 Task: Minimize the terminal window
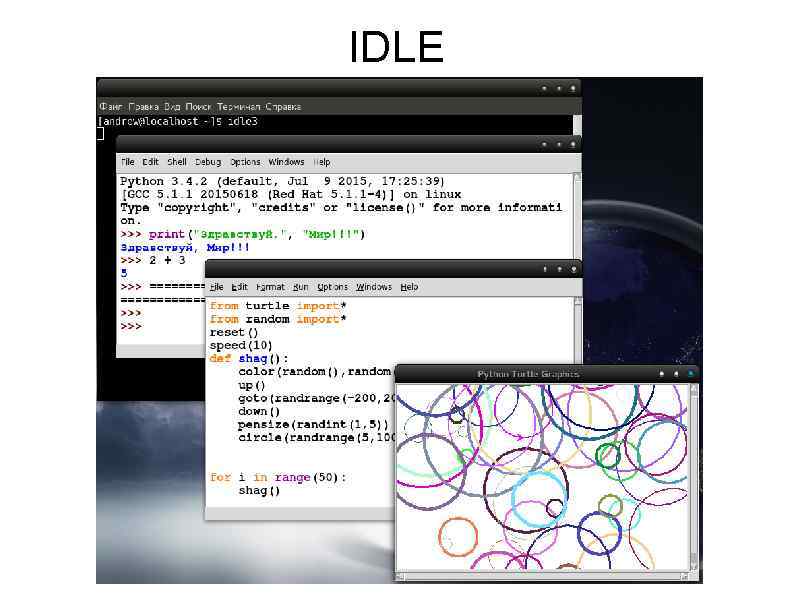click(544, 88)
